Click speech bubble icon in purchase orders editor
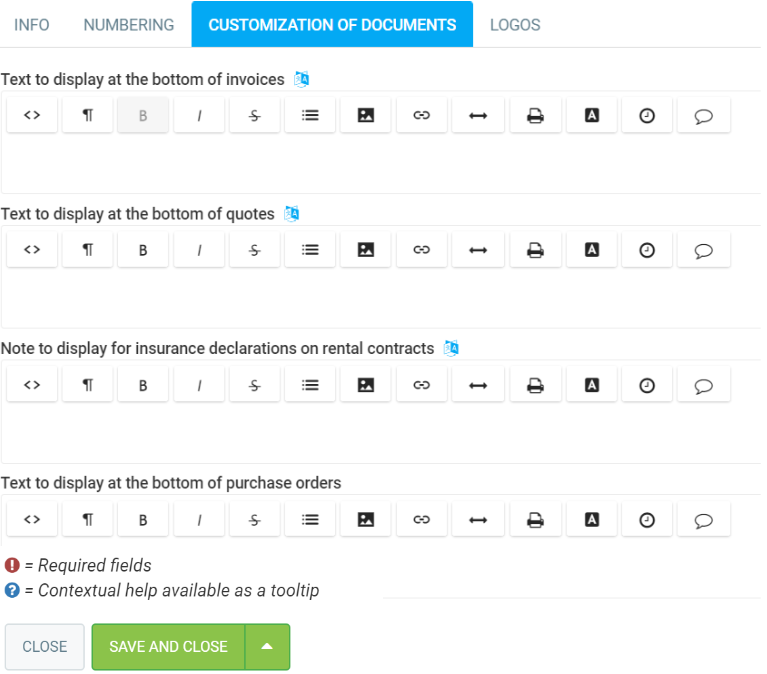The image size is (767, 674). [703, 520]
